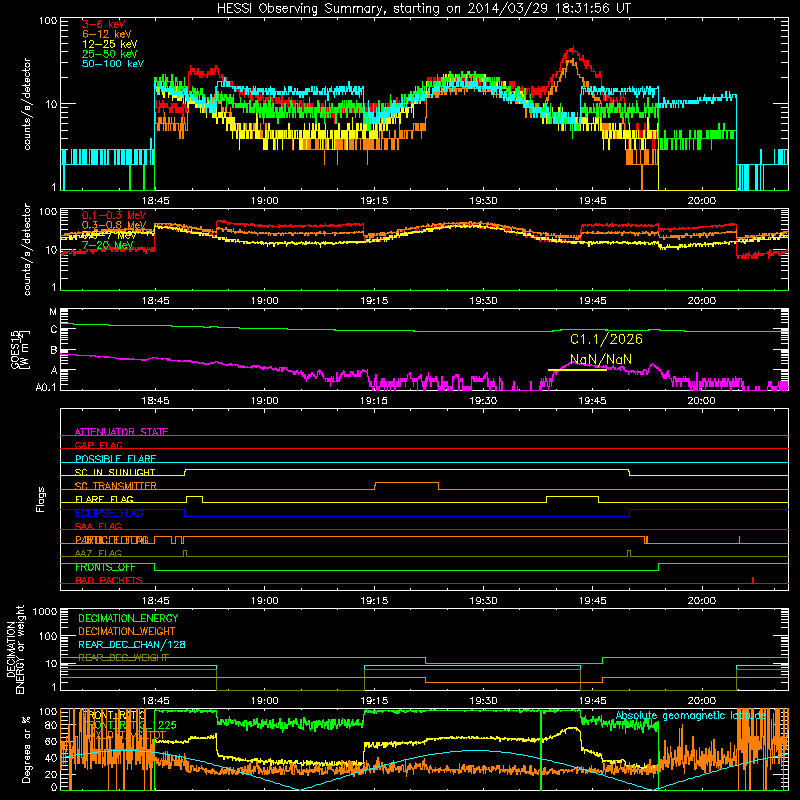Click the red BAD PACKETS spike marker
The image size is (800, 800).
point(753,580)
